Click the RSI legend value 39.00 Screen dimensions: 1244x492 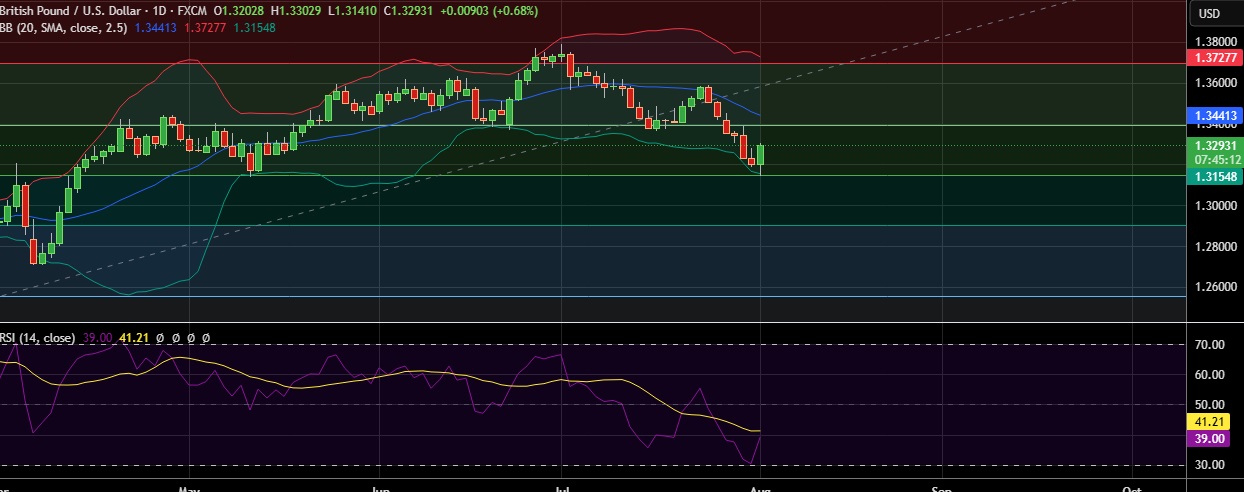point(98,339)
